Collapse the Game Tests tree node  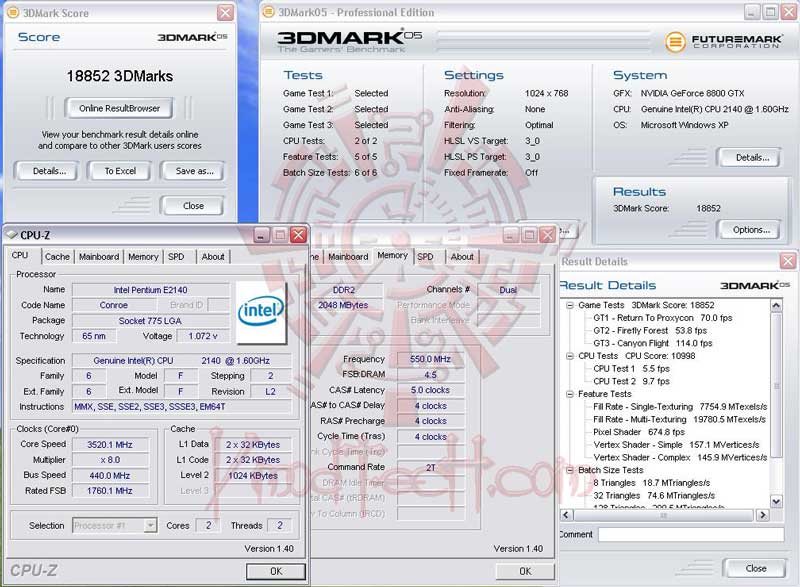tap(569, 305)
